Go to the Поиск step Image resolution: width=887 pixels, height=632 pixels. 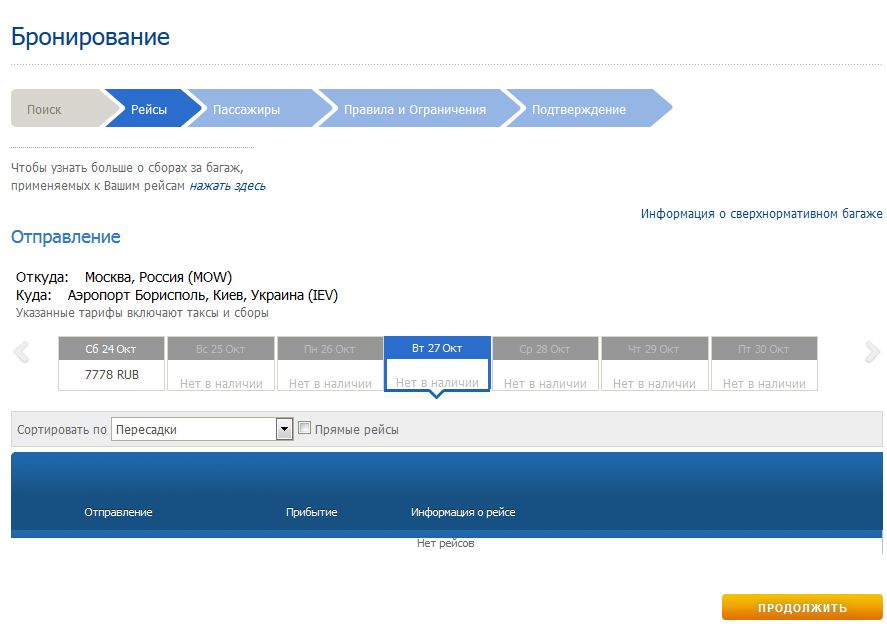click(45, 109)
